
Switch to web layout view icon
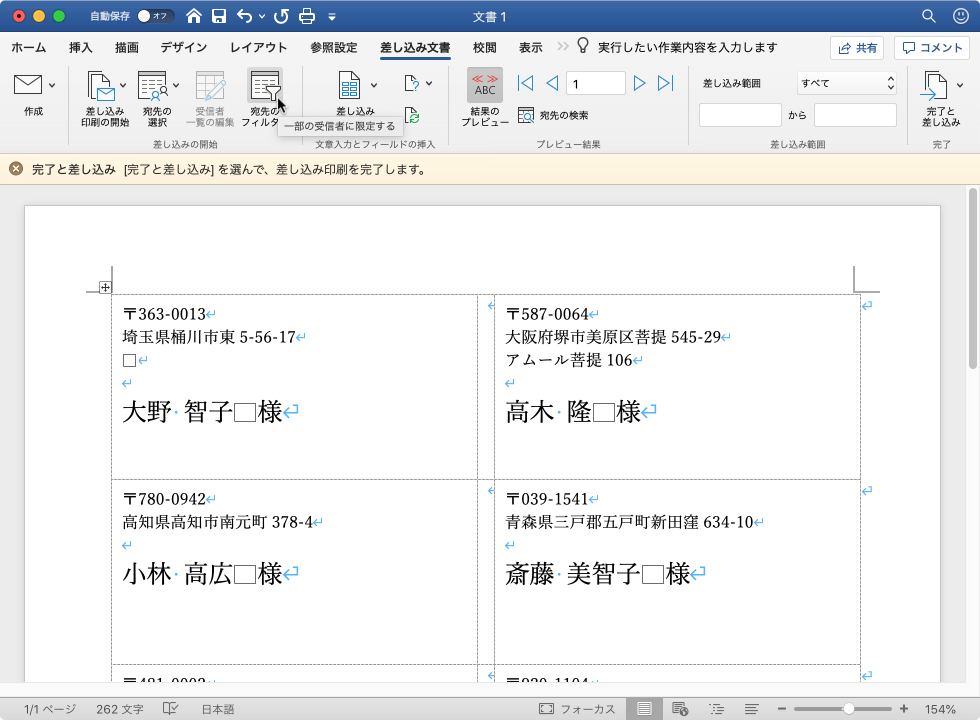(680, 709)
